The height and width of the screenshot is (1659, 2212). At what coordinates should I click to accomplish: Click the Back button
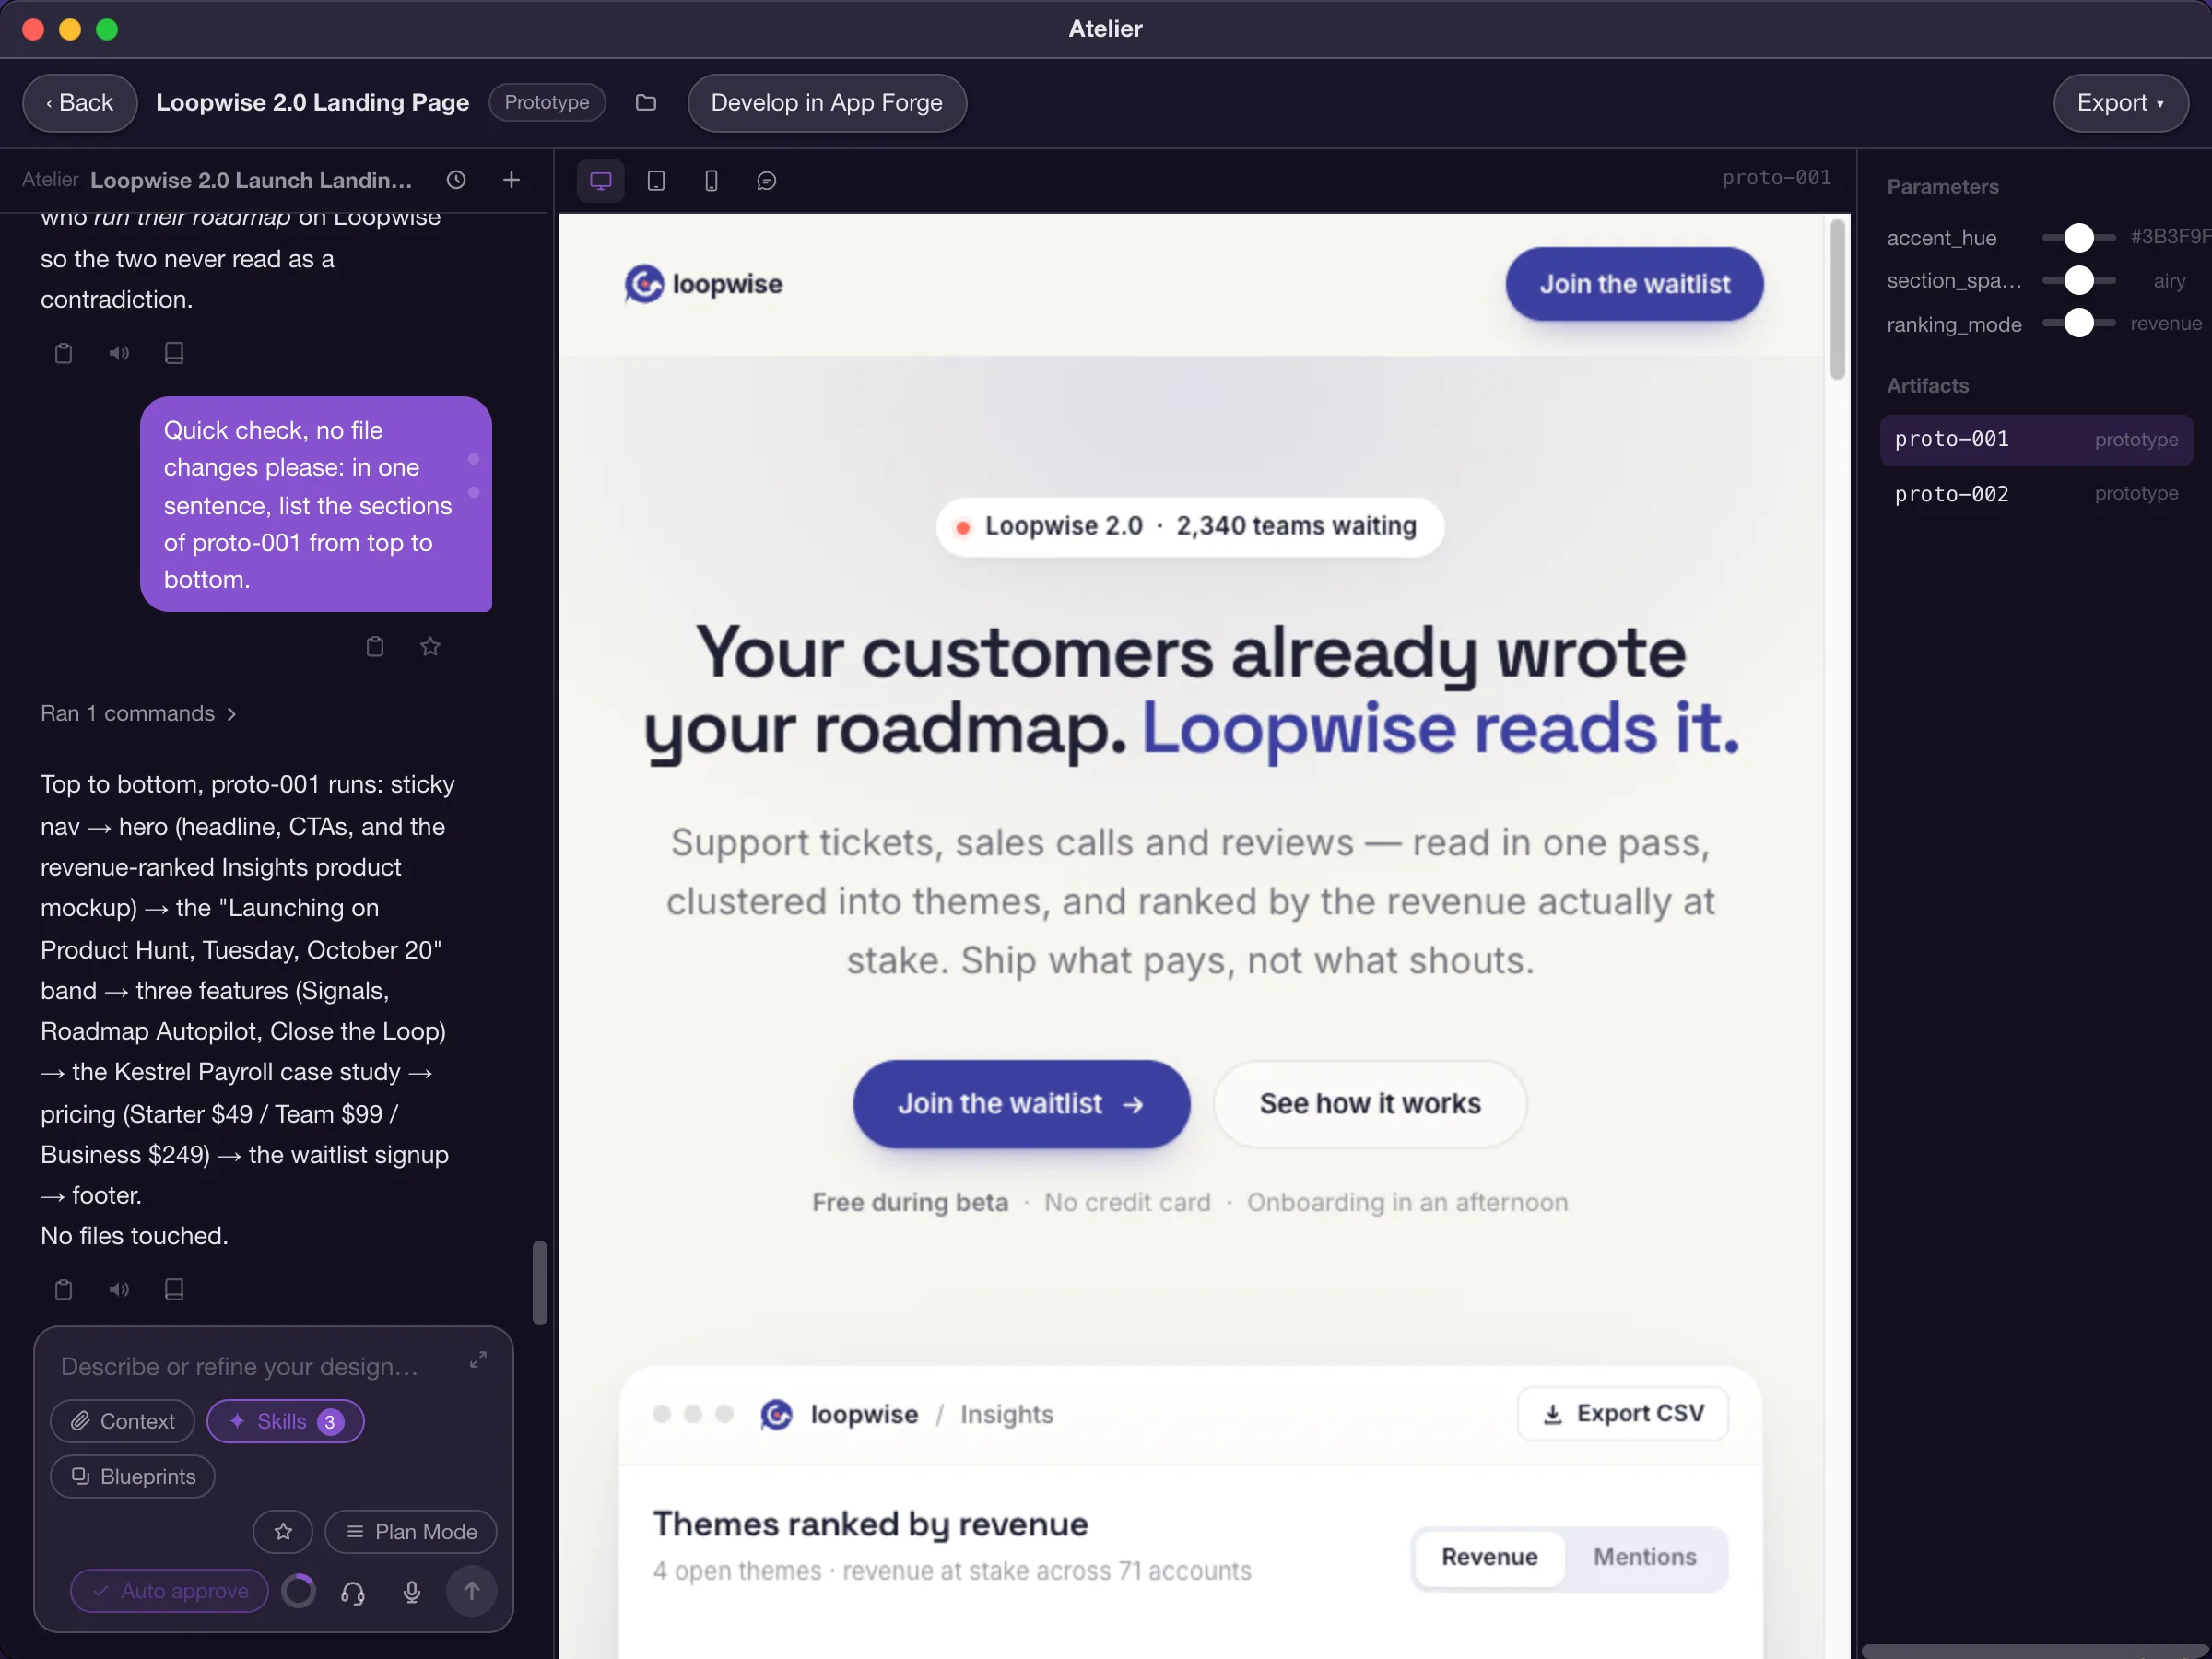(80, 102)
